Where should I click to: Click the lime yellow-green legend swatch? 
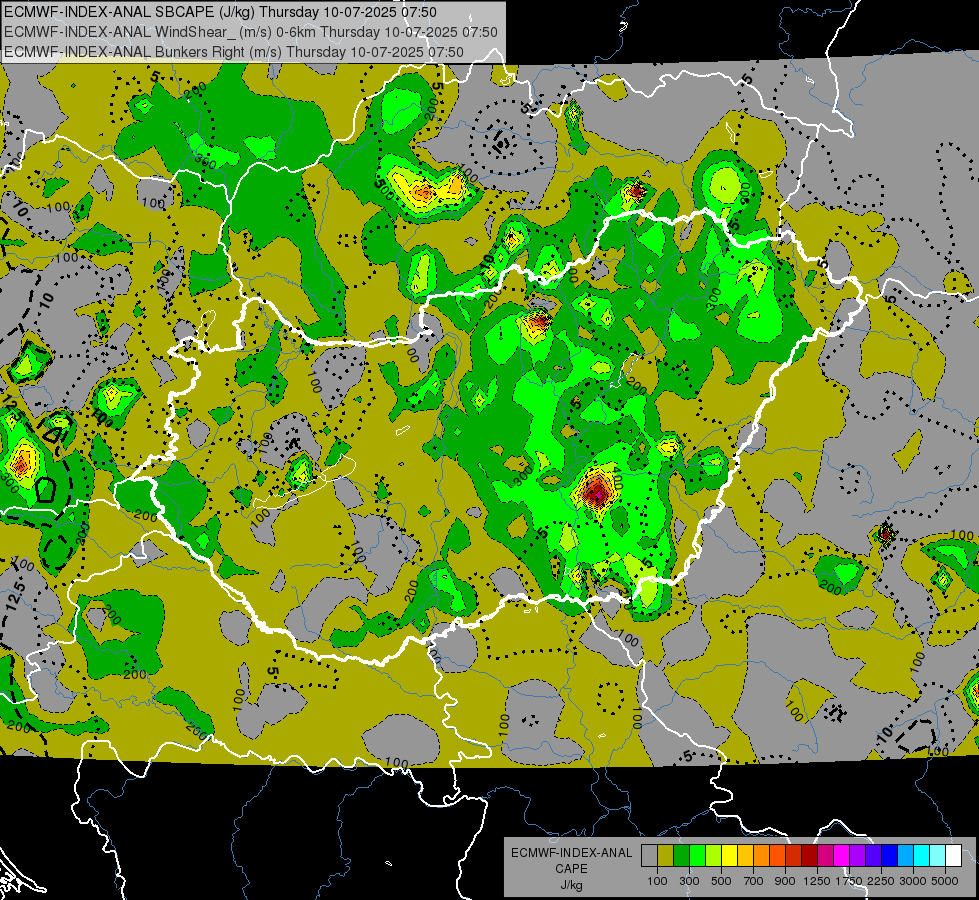pyautogui.click(x=714, y=855)
